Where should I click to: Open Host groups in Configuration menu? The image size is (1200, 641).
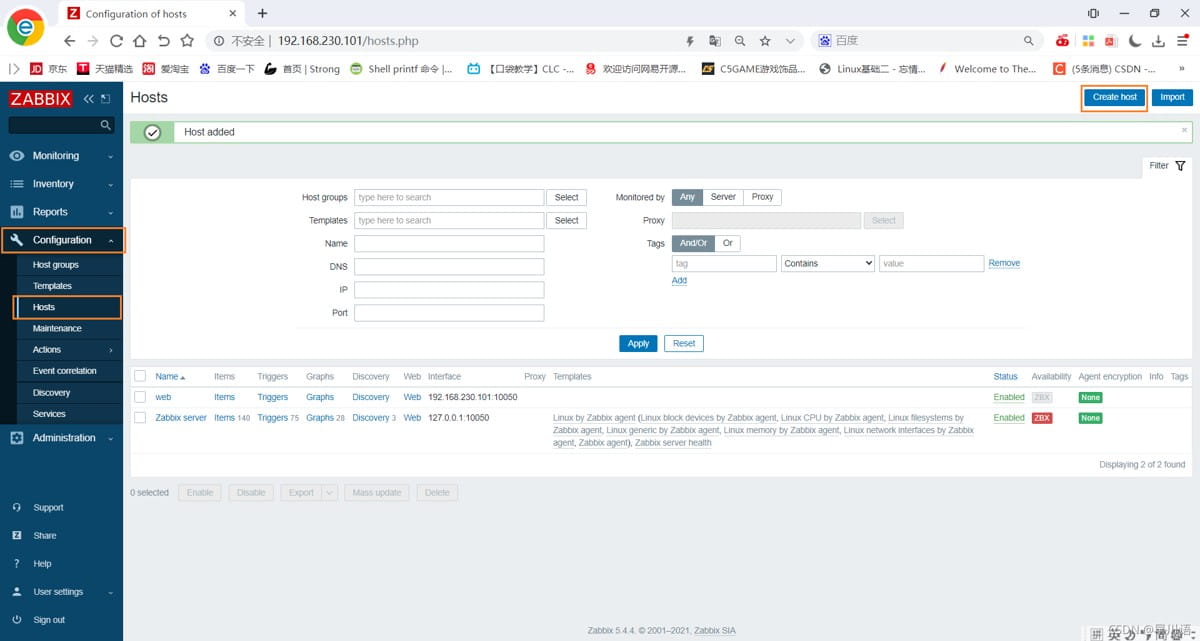coord(55,265)
